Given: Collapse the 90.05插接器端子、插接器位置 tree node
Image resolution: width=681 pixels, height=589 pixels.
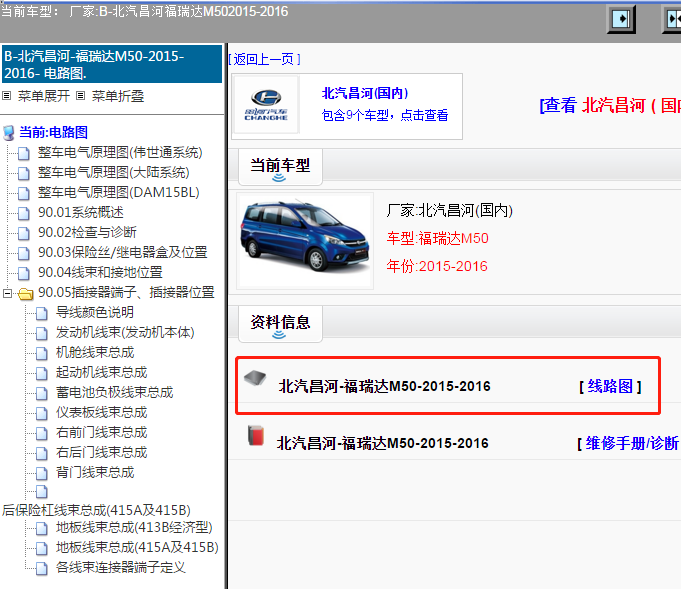Looking at the screenshot, I should tap(8, 293).
